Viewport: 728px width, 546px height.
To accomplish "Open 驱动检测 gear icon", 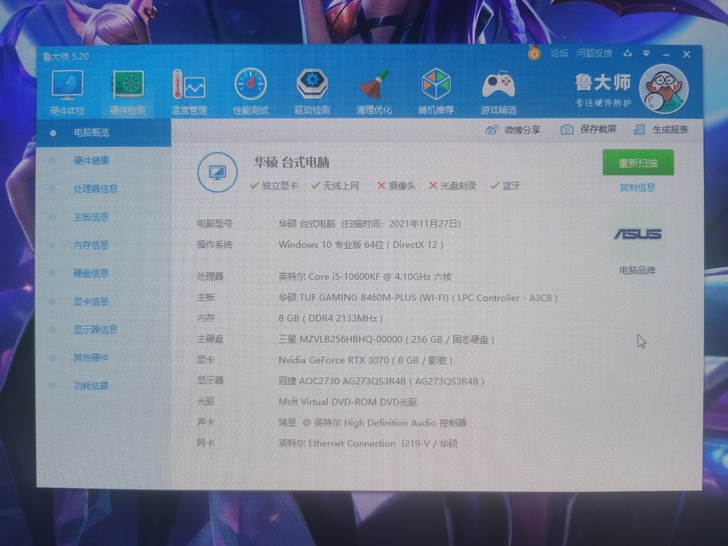I will click(312, 84).
